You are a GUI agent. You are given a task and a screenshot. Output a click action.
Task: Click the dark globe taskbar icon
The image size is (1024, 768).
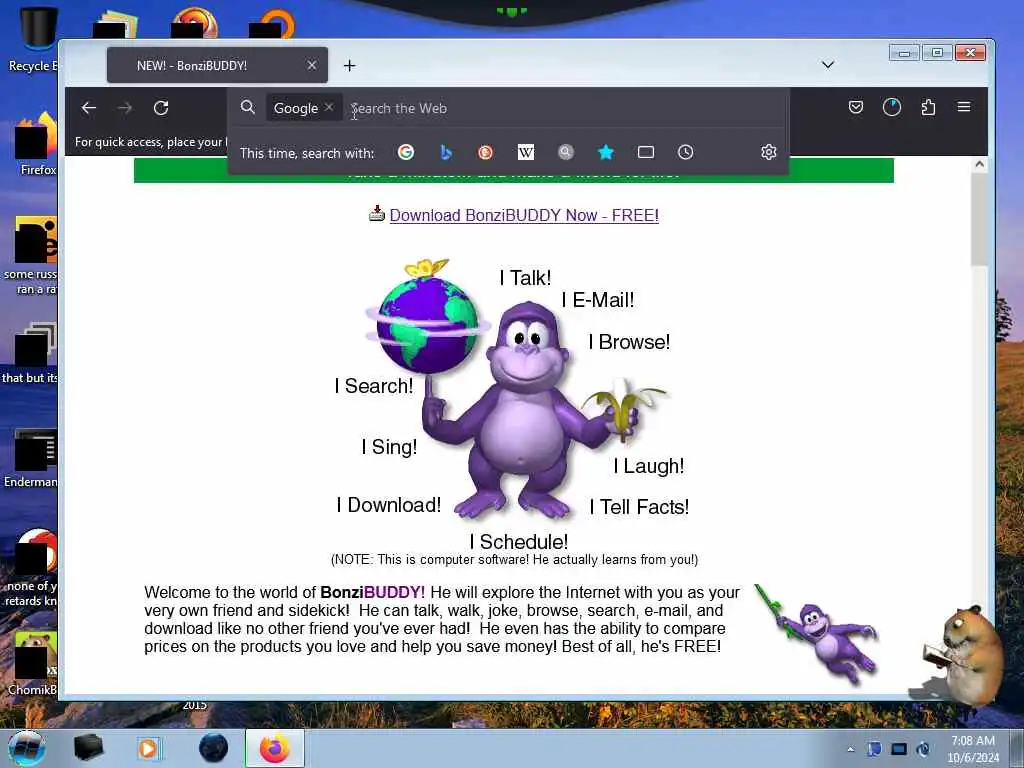(x=214, y=748)
